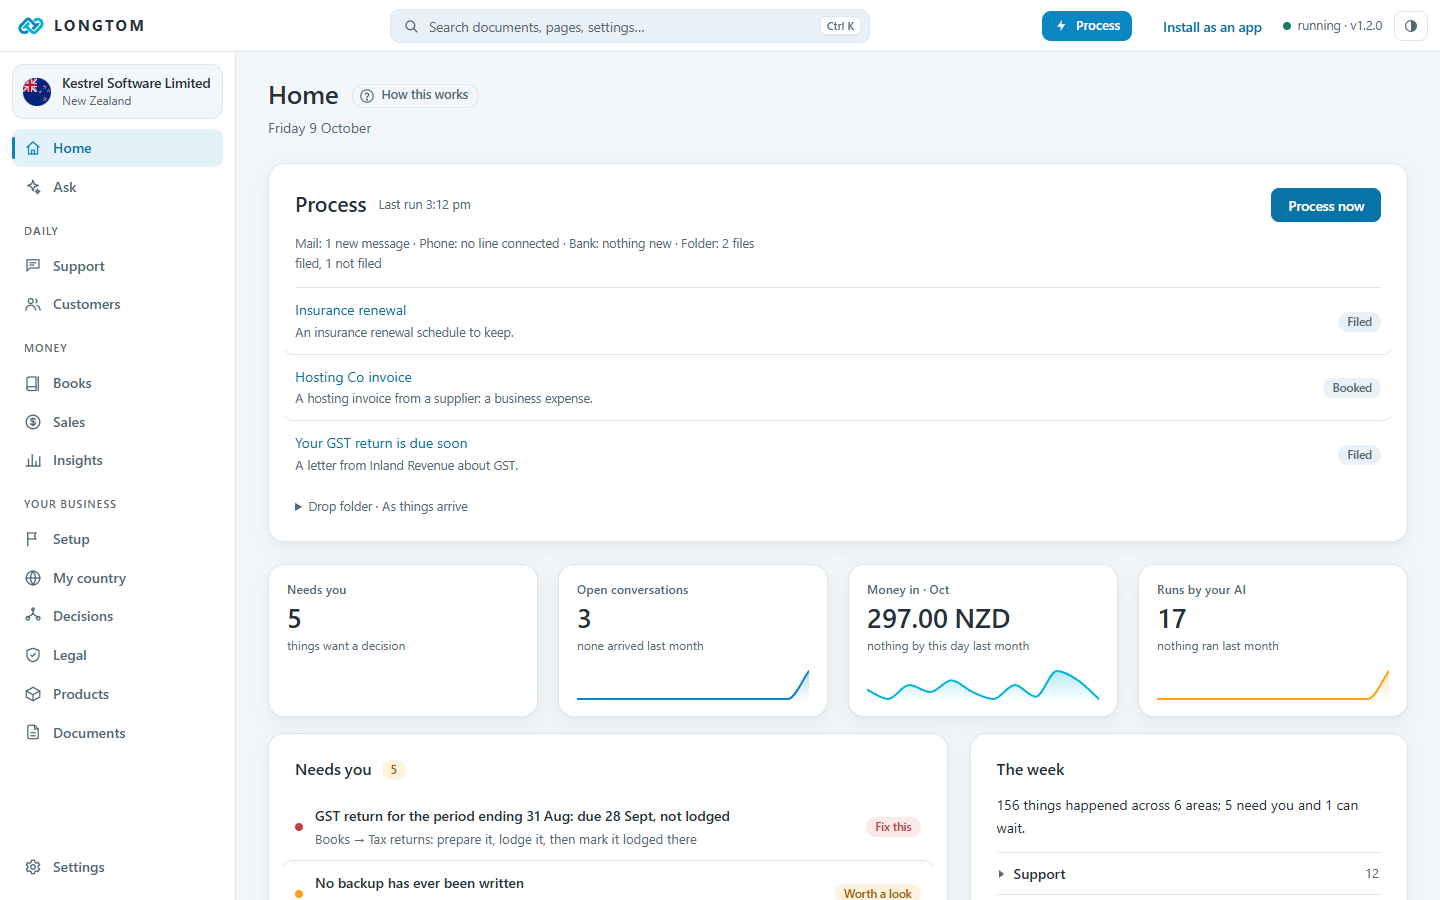Screen dimensions: 1440x900
Task: Click the New Zealand flag avatar
Action: click(37, 92)
